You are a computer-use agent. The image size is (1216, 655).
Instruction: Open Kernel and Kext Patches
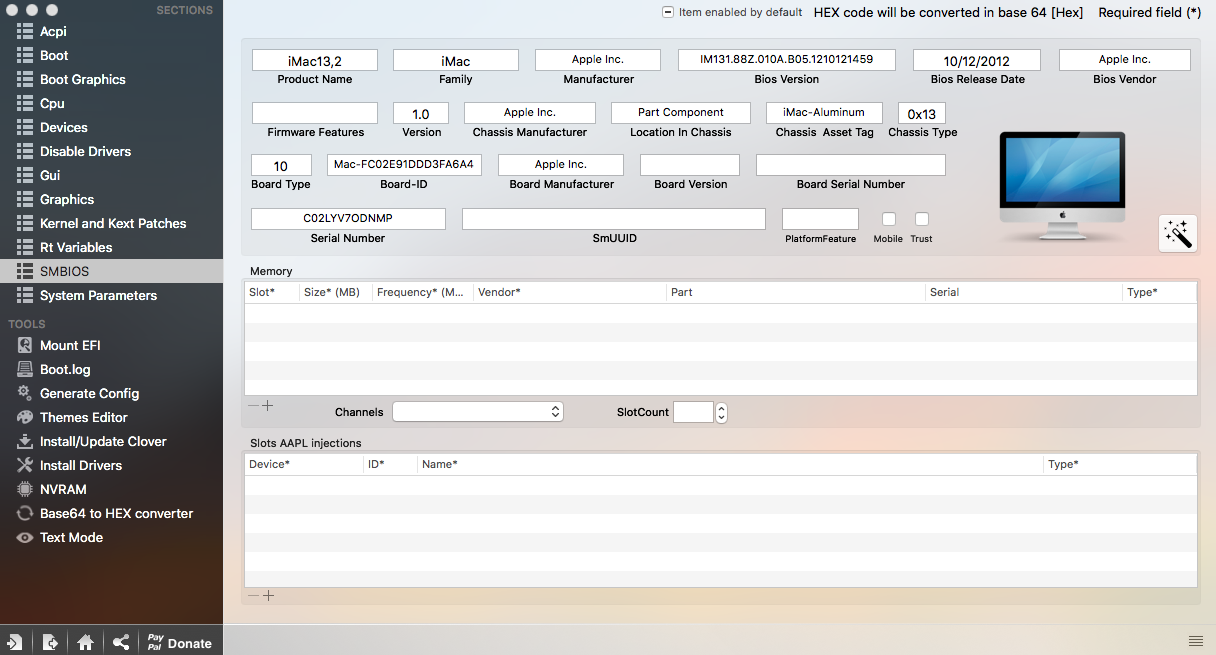[x=111, y=223]
